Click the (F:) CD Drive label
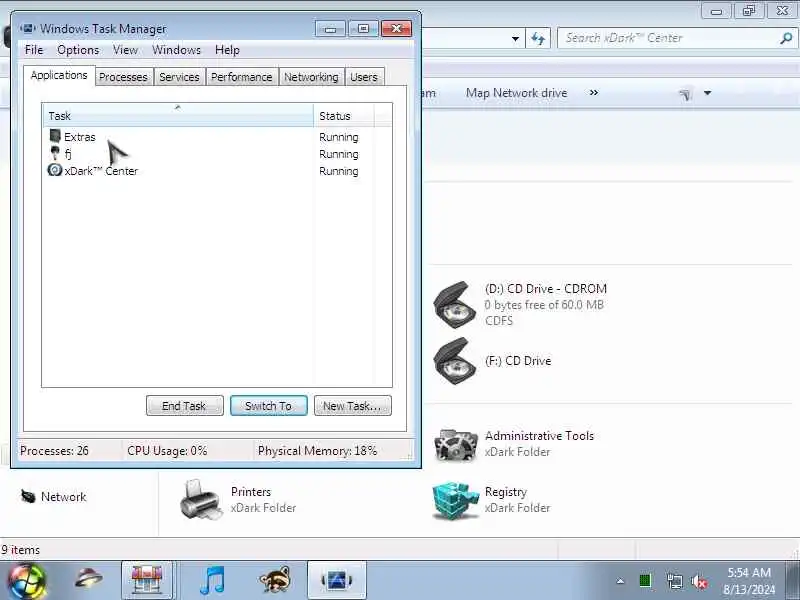The image size is (800, 600). click(x=518, y=361)
